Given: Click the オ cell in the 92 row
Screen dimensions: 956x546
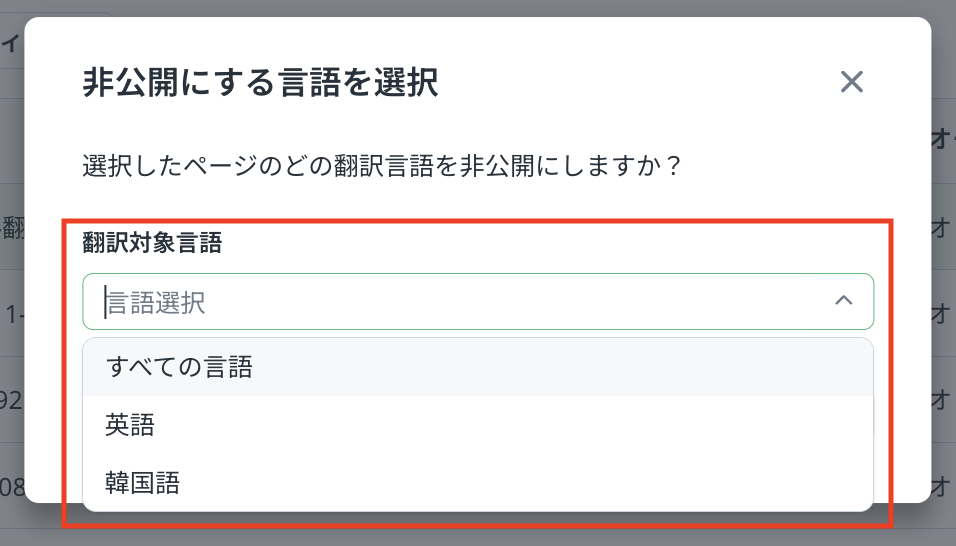Looking at the screenshot, I should (942, 400).
